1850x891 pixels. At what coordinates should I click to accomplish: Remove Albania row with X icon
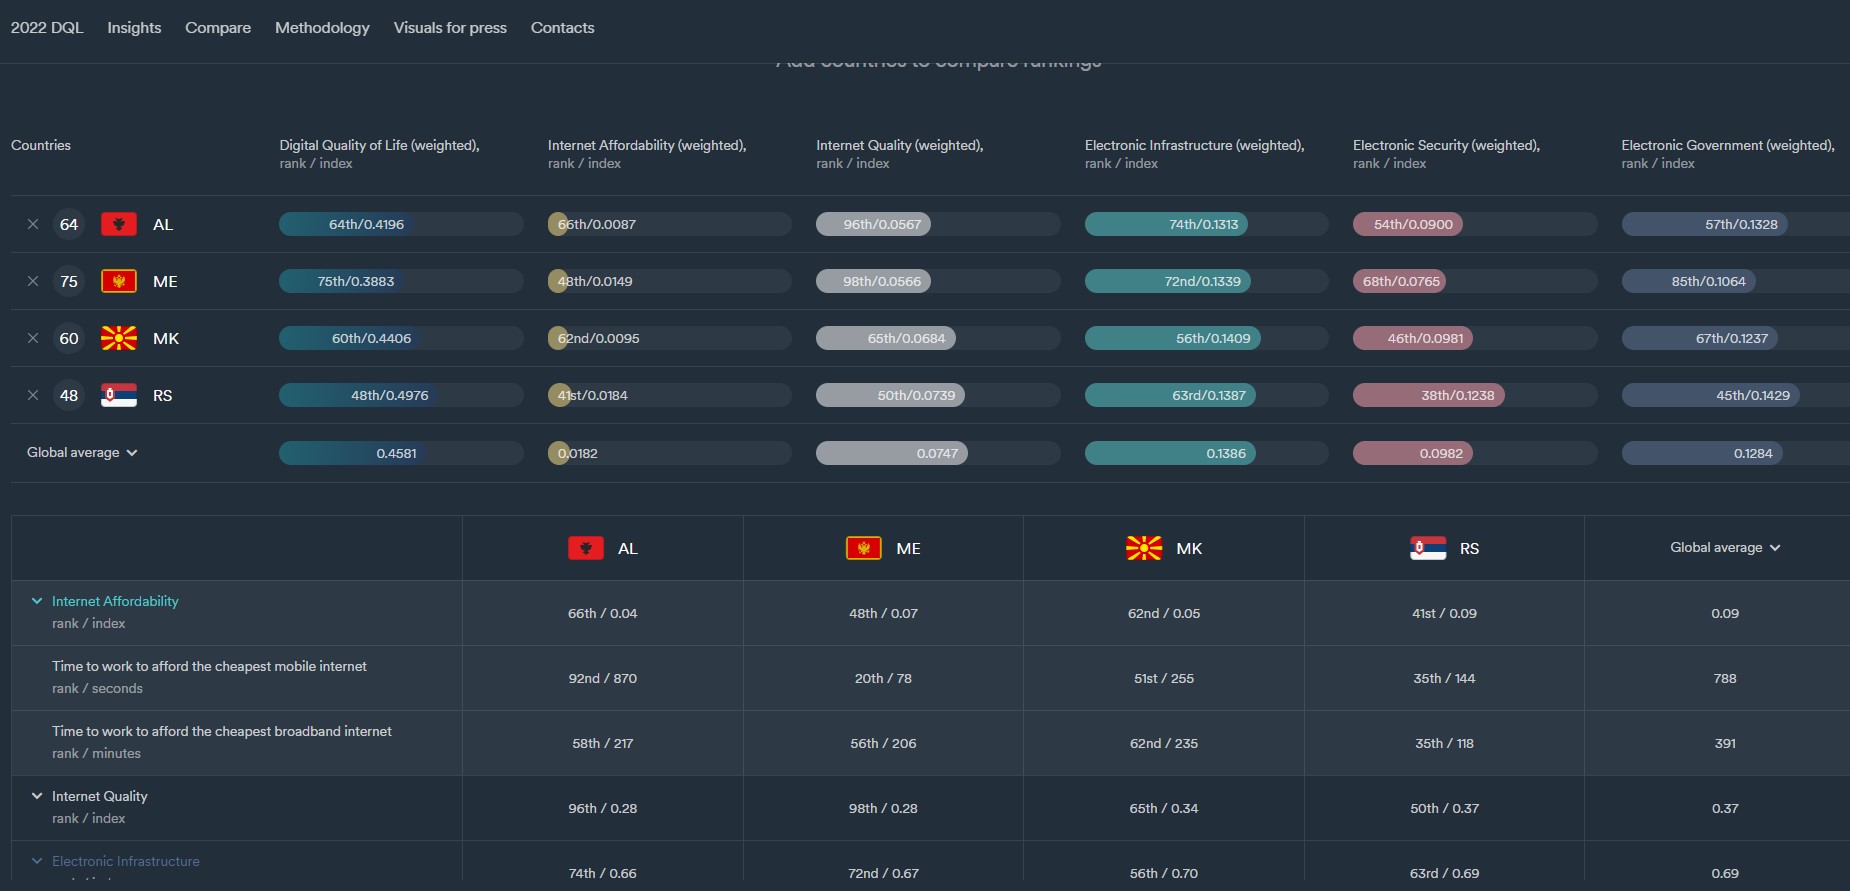pyautogui.click(x=33, y=224)
